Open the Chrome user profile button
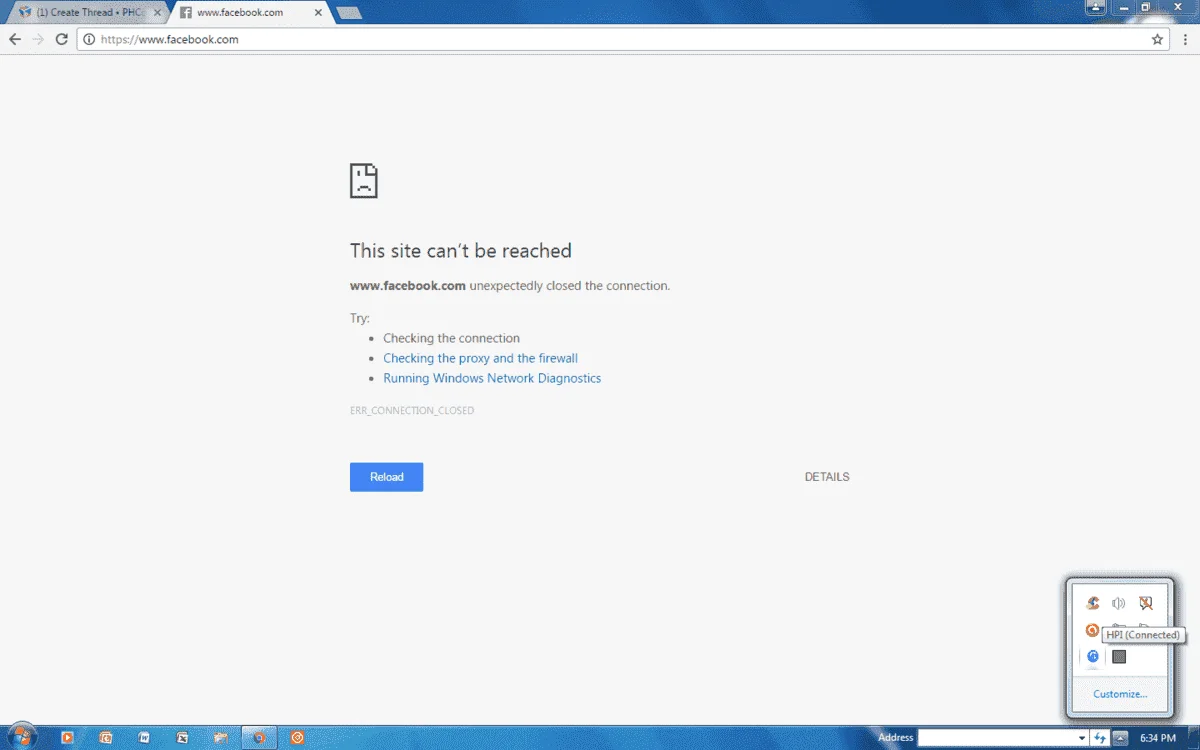 point(1095,7)
